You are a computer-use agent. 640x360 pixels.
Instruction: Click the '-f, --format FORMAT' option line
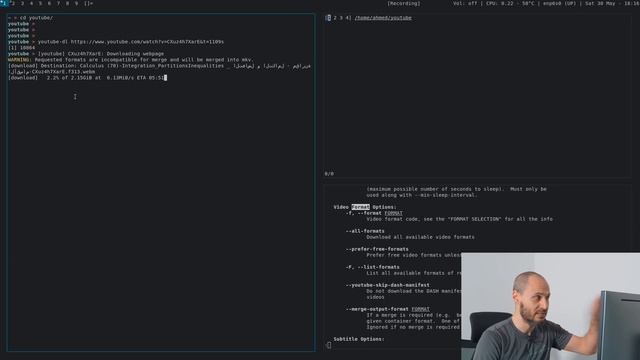coord(374,213)
